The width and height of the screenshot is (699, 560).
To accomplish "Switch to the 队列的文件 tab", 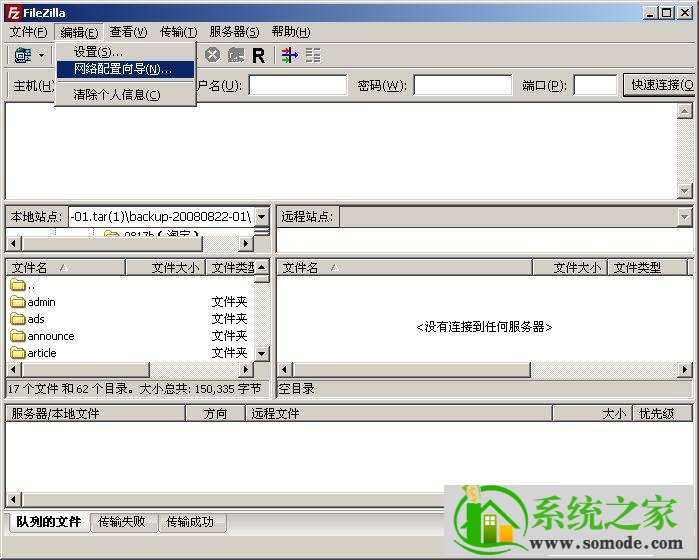I will (x=49, y=522).
